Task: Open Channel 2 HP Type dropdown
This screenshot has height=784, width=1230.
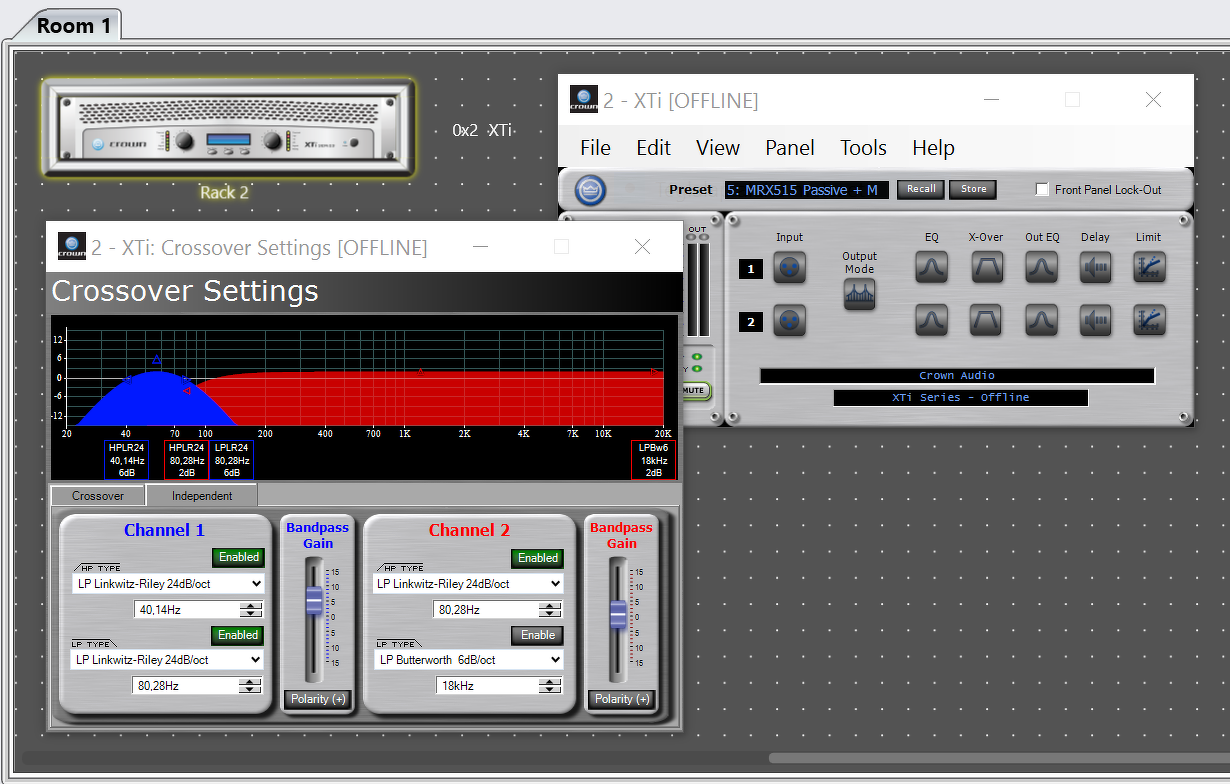Action: coord(468,583)
